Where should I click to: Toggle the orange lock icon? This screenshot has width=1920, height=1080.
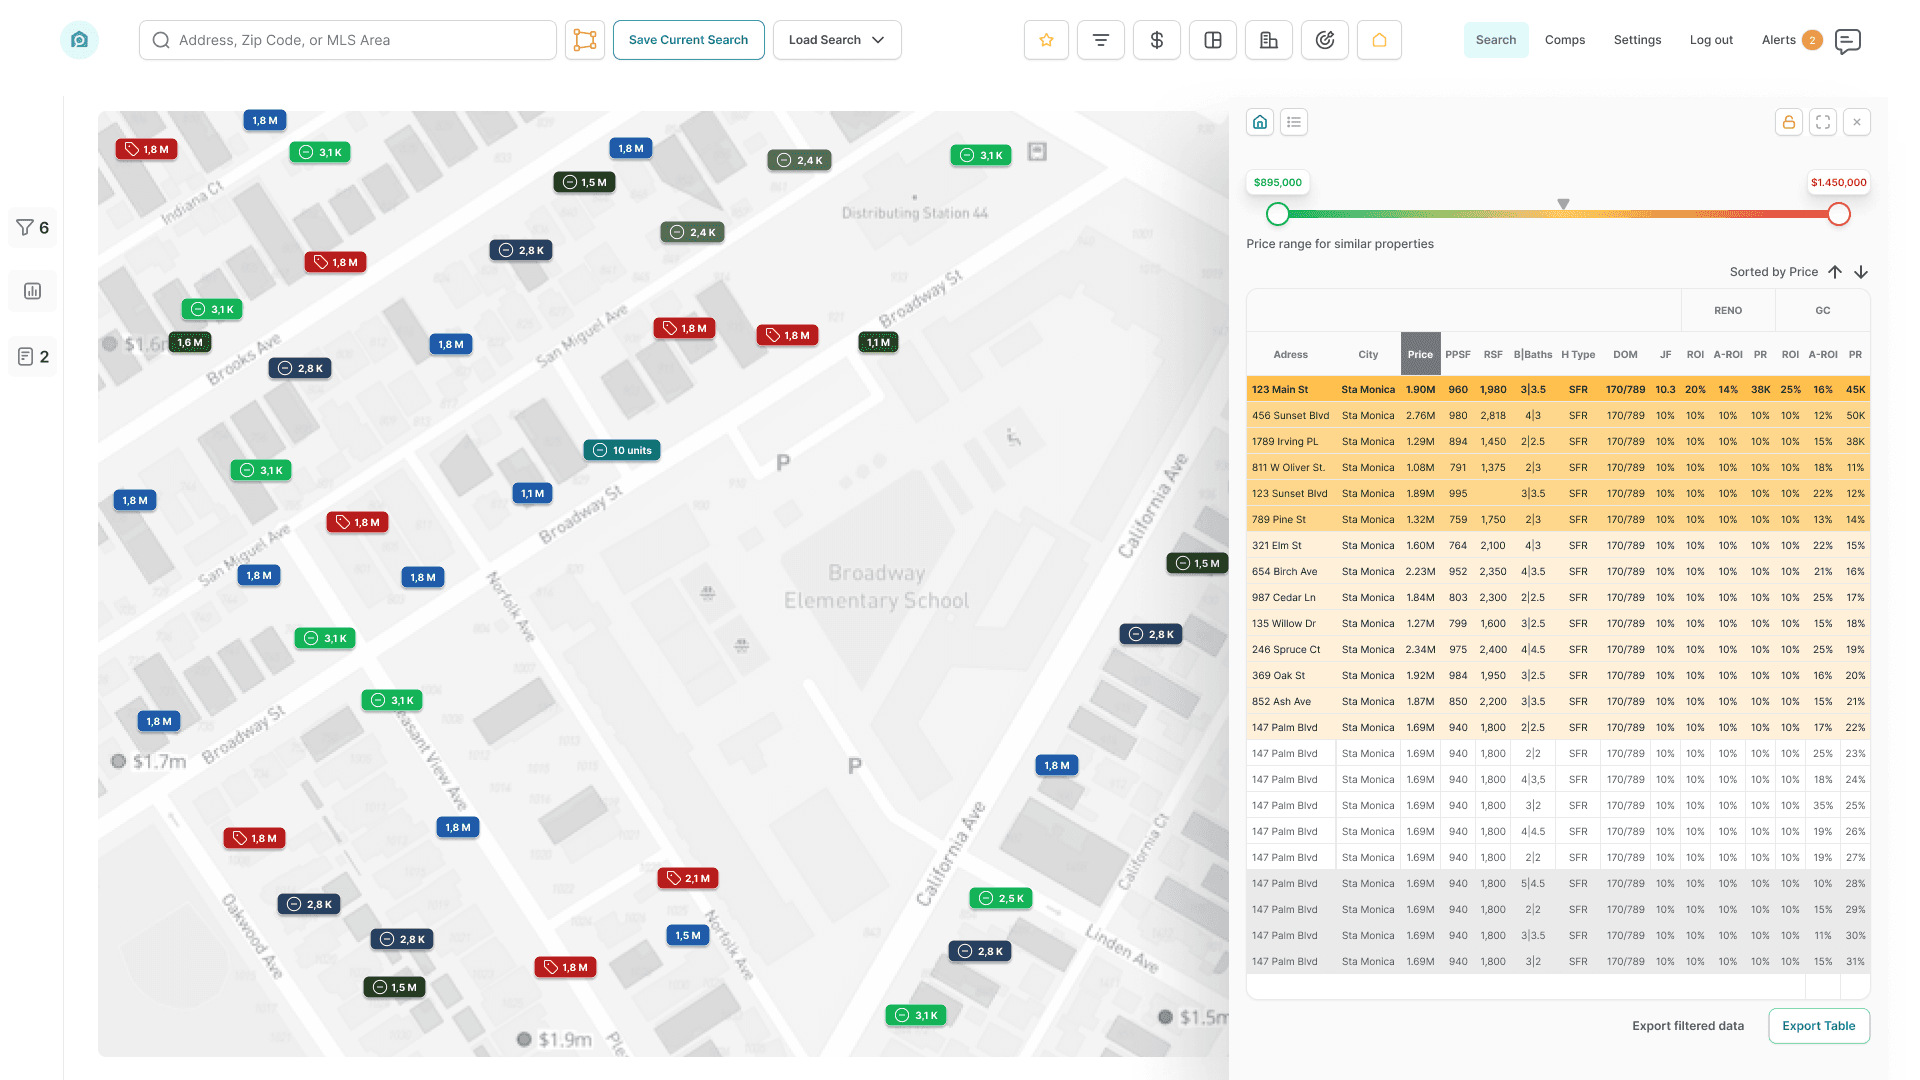point(1789,122)
